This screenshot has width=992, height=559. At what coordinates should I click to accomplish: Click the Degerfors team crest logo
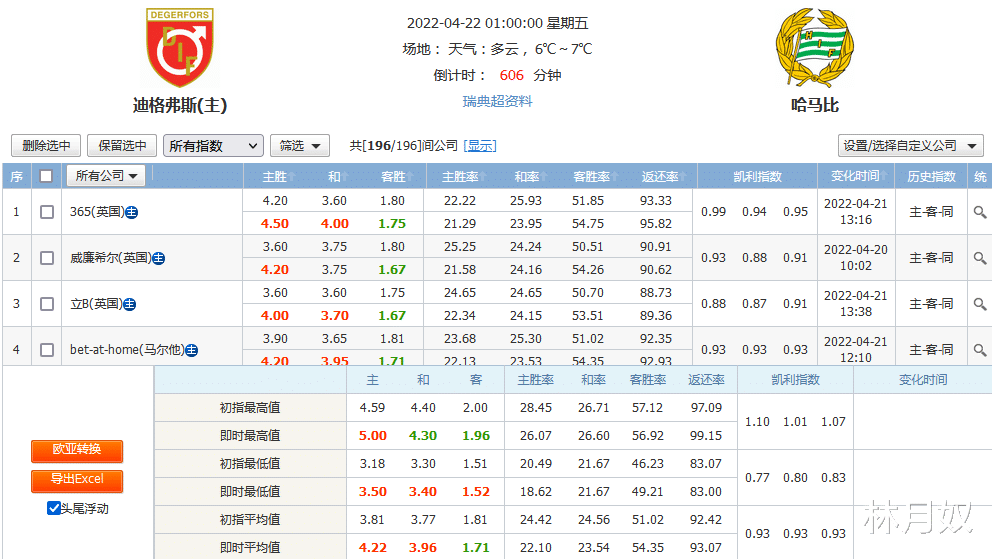pyautogui.click(x=180, y=47)
